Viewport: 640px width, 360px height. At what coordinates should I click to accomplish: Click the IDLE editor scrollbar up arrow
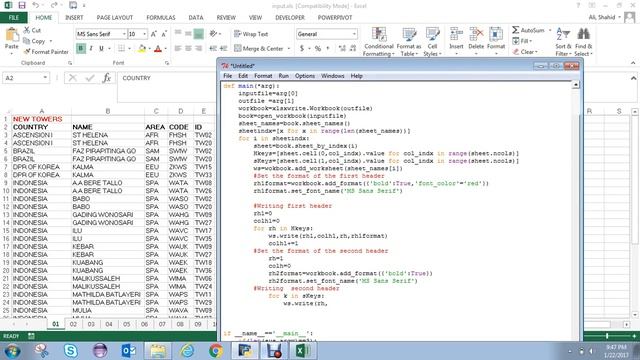[576, 85]
